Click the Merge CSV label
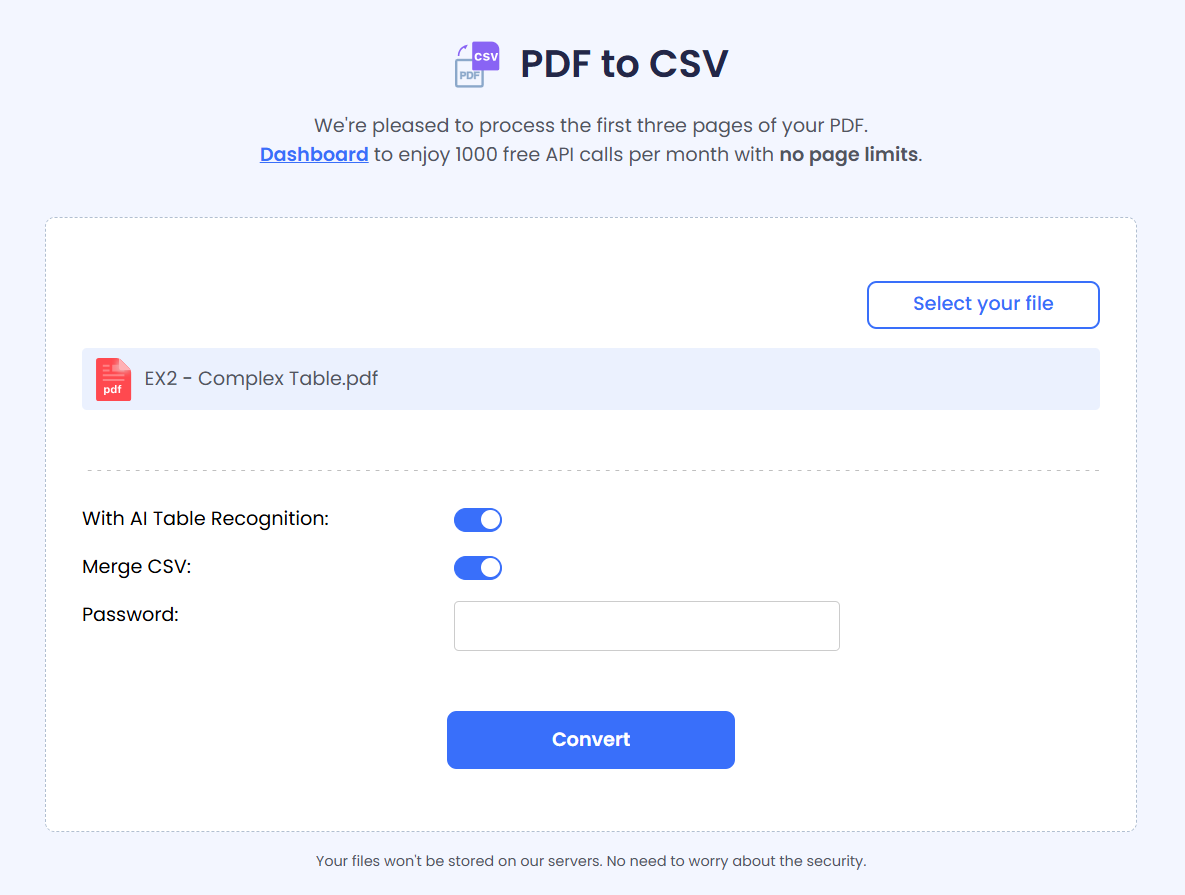 [136, 567]
